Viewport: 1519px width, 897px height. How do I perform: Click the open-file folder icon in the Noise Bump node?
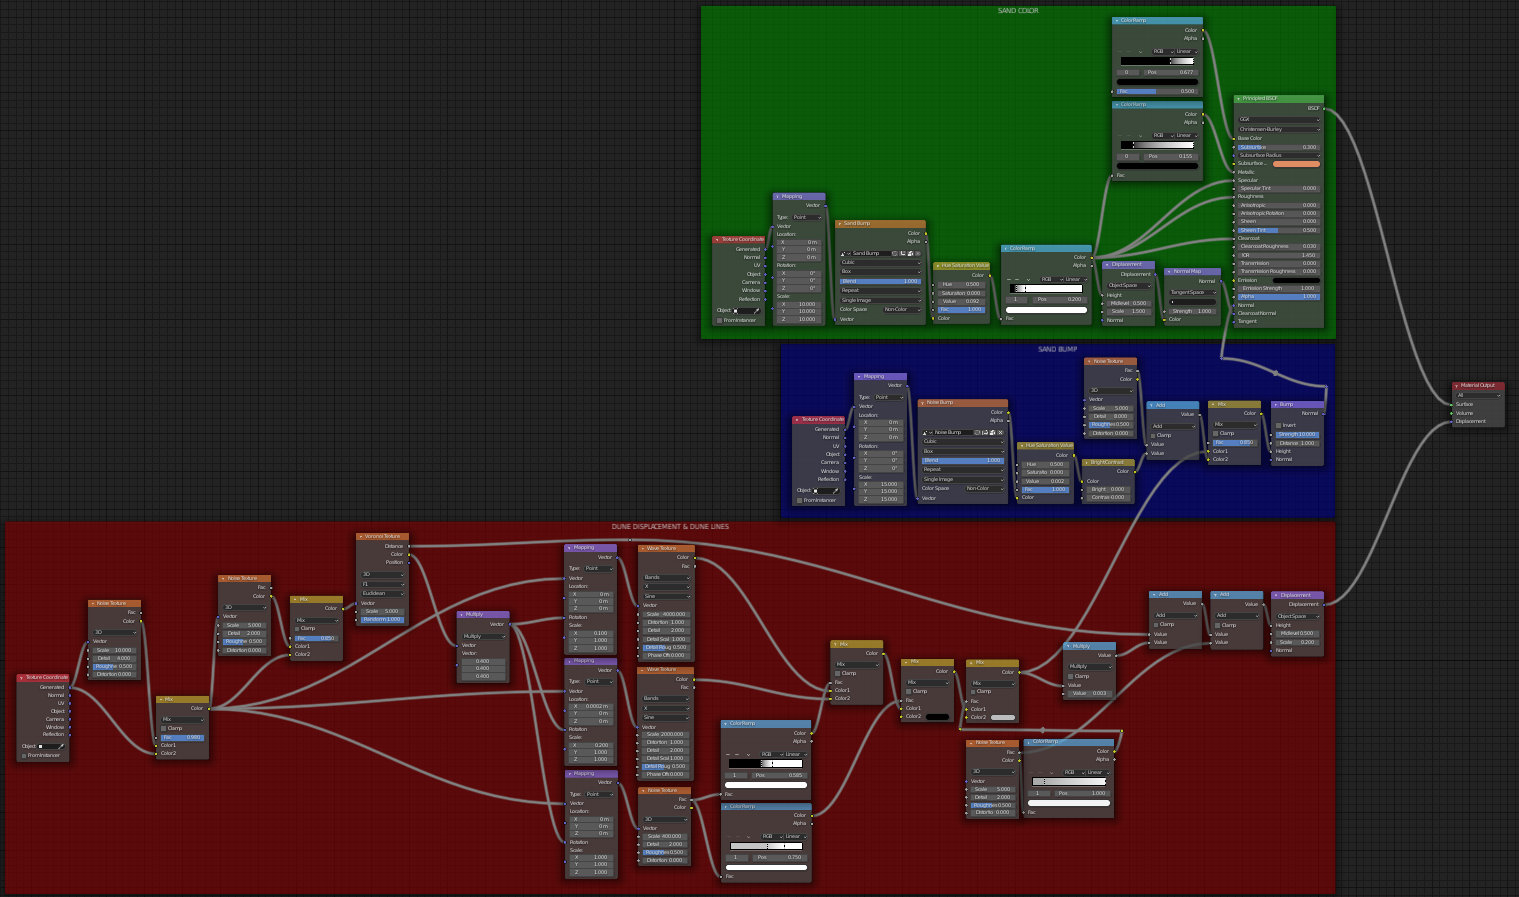[985, 432]
